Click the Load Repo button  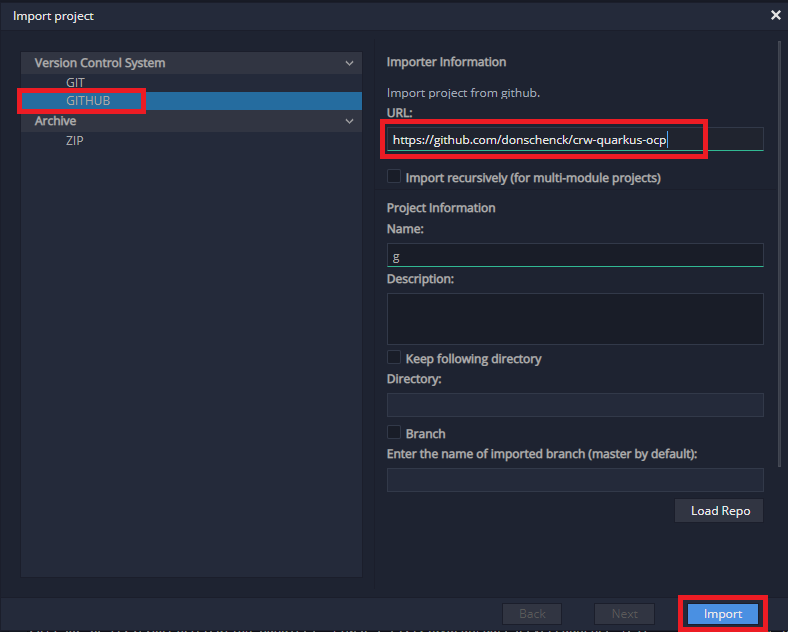pyautogui.click(x=719, y=511)
